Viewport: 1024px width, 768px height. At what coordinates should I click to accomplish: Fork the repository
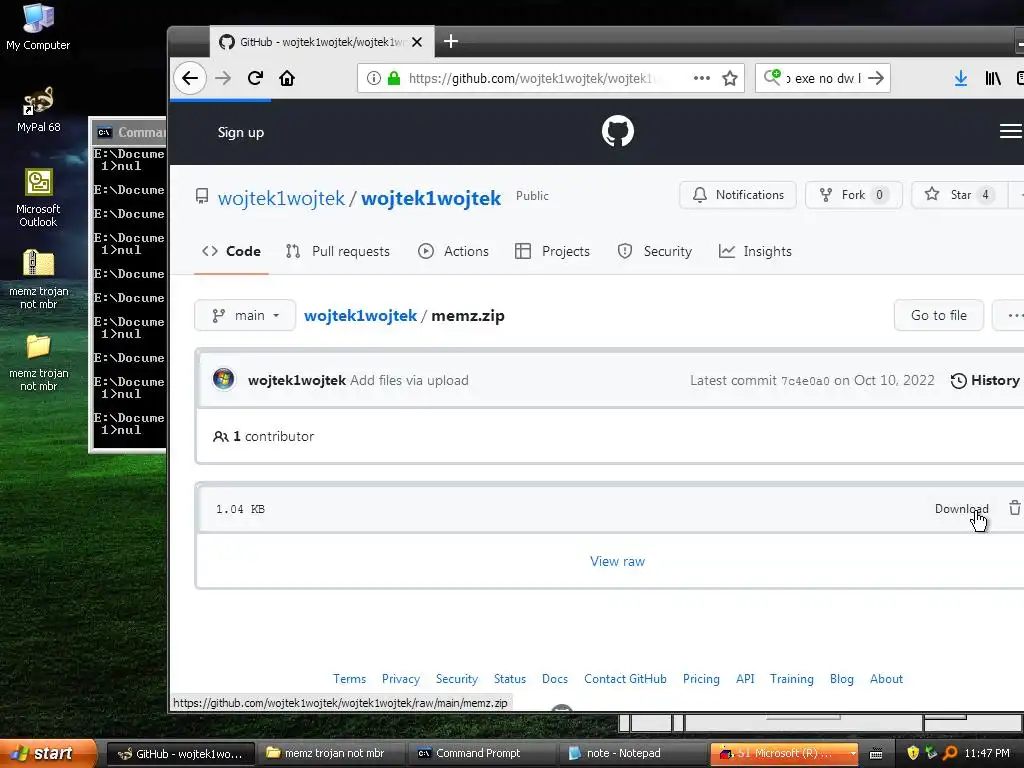tap(854, 195)
